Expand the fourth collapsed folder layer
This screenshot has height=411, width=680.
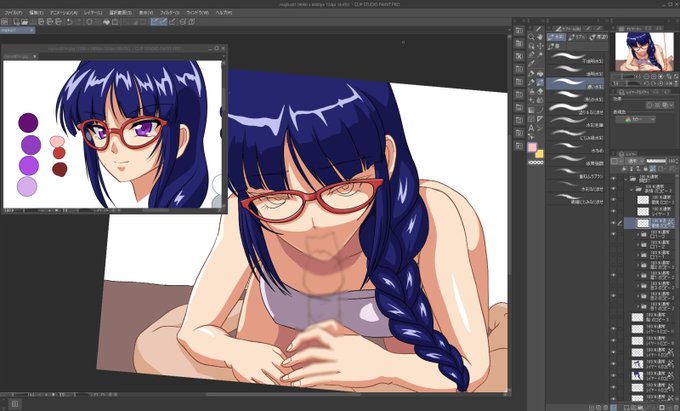coord(638,265)
